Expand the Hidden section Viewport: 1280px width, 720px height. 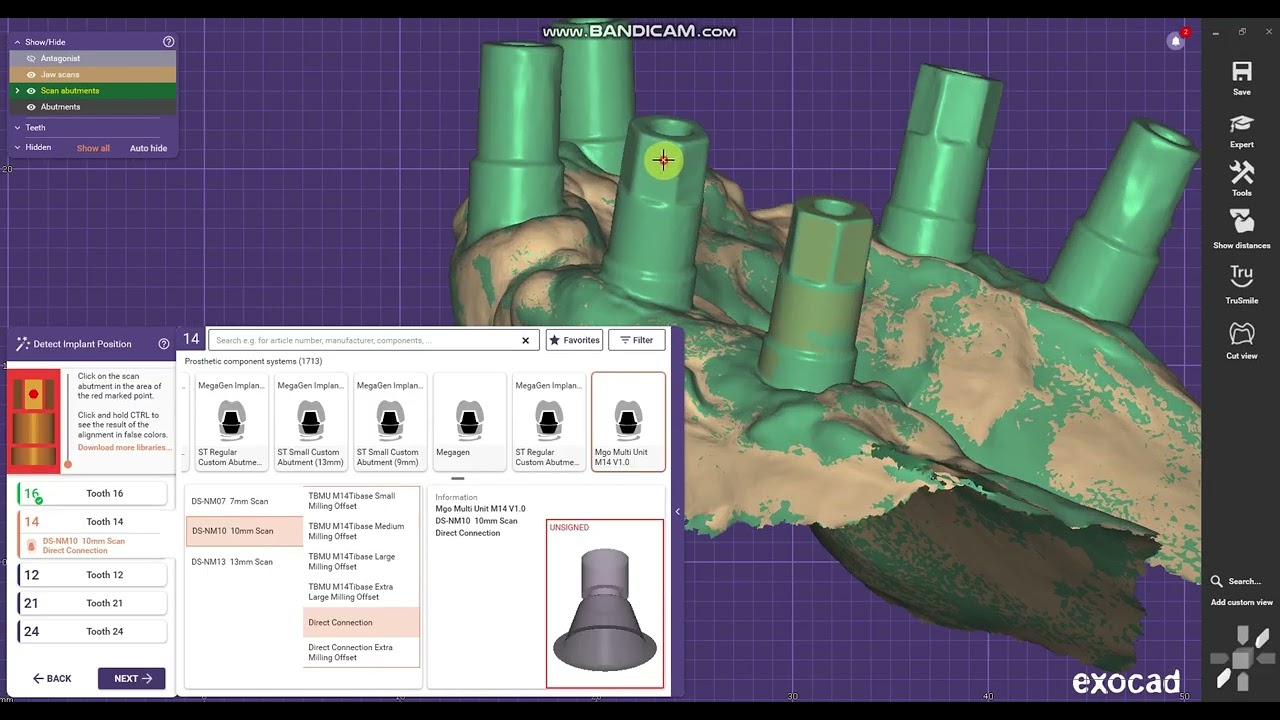pos(17,148)
